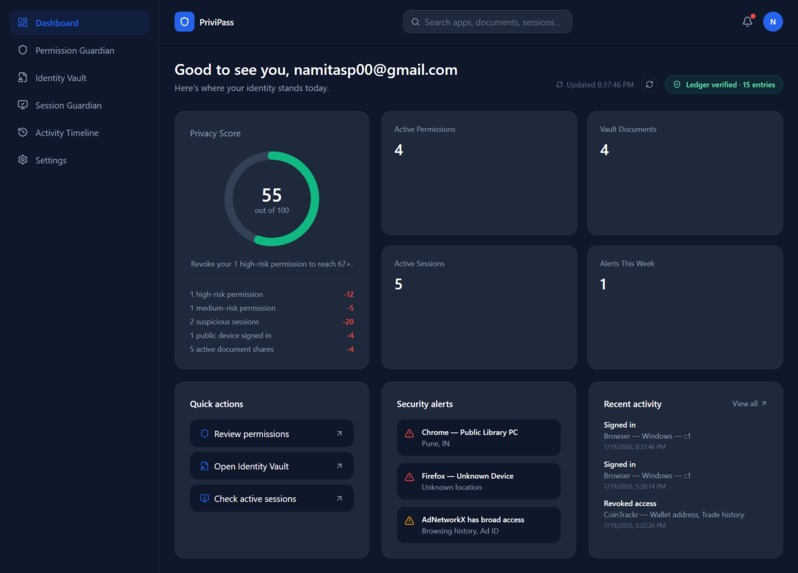
Task: Click the Session Guardian monitor icon
Action: [22, 105]
